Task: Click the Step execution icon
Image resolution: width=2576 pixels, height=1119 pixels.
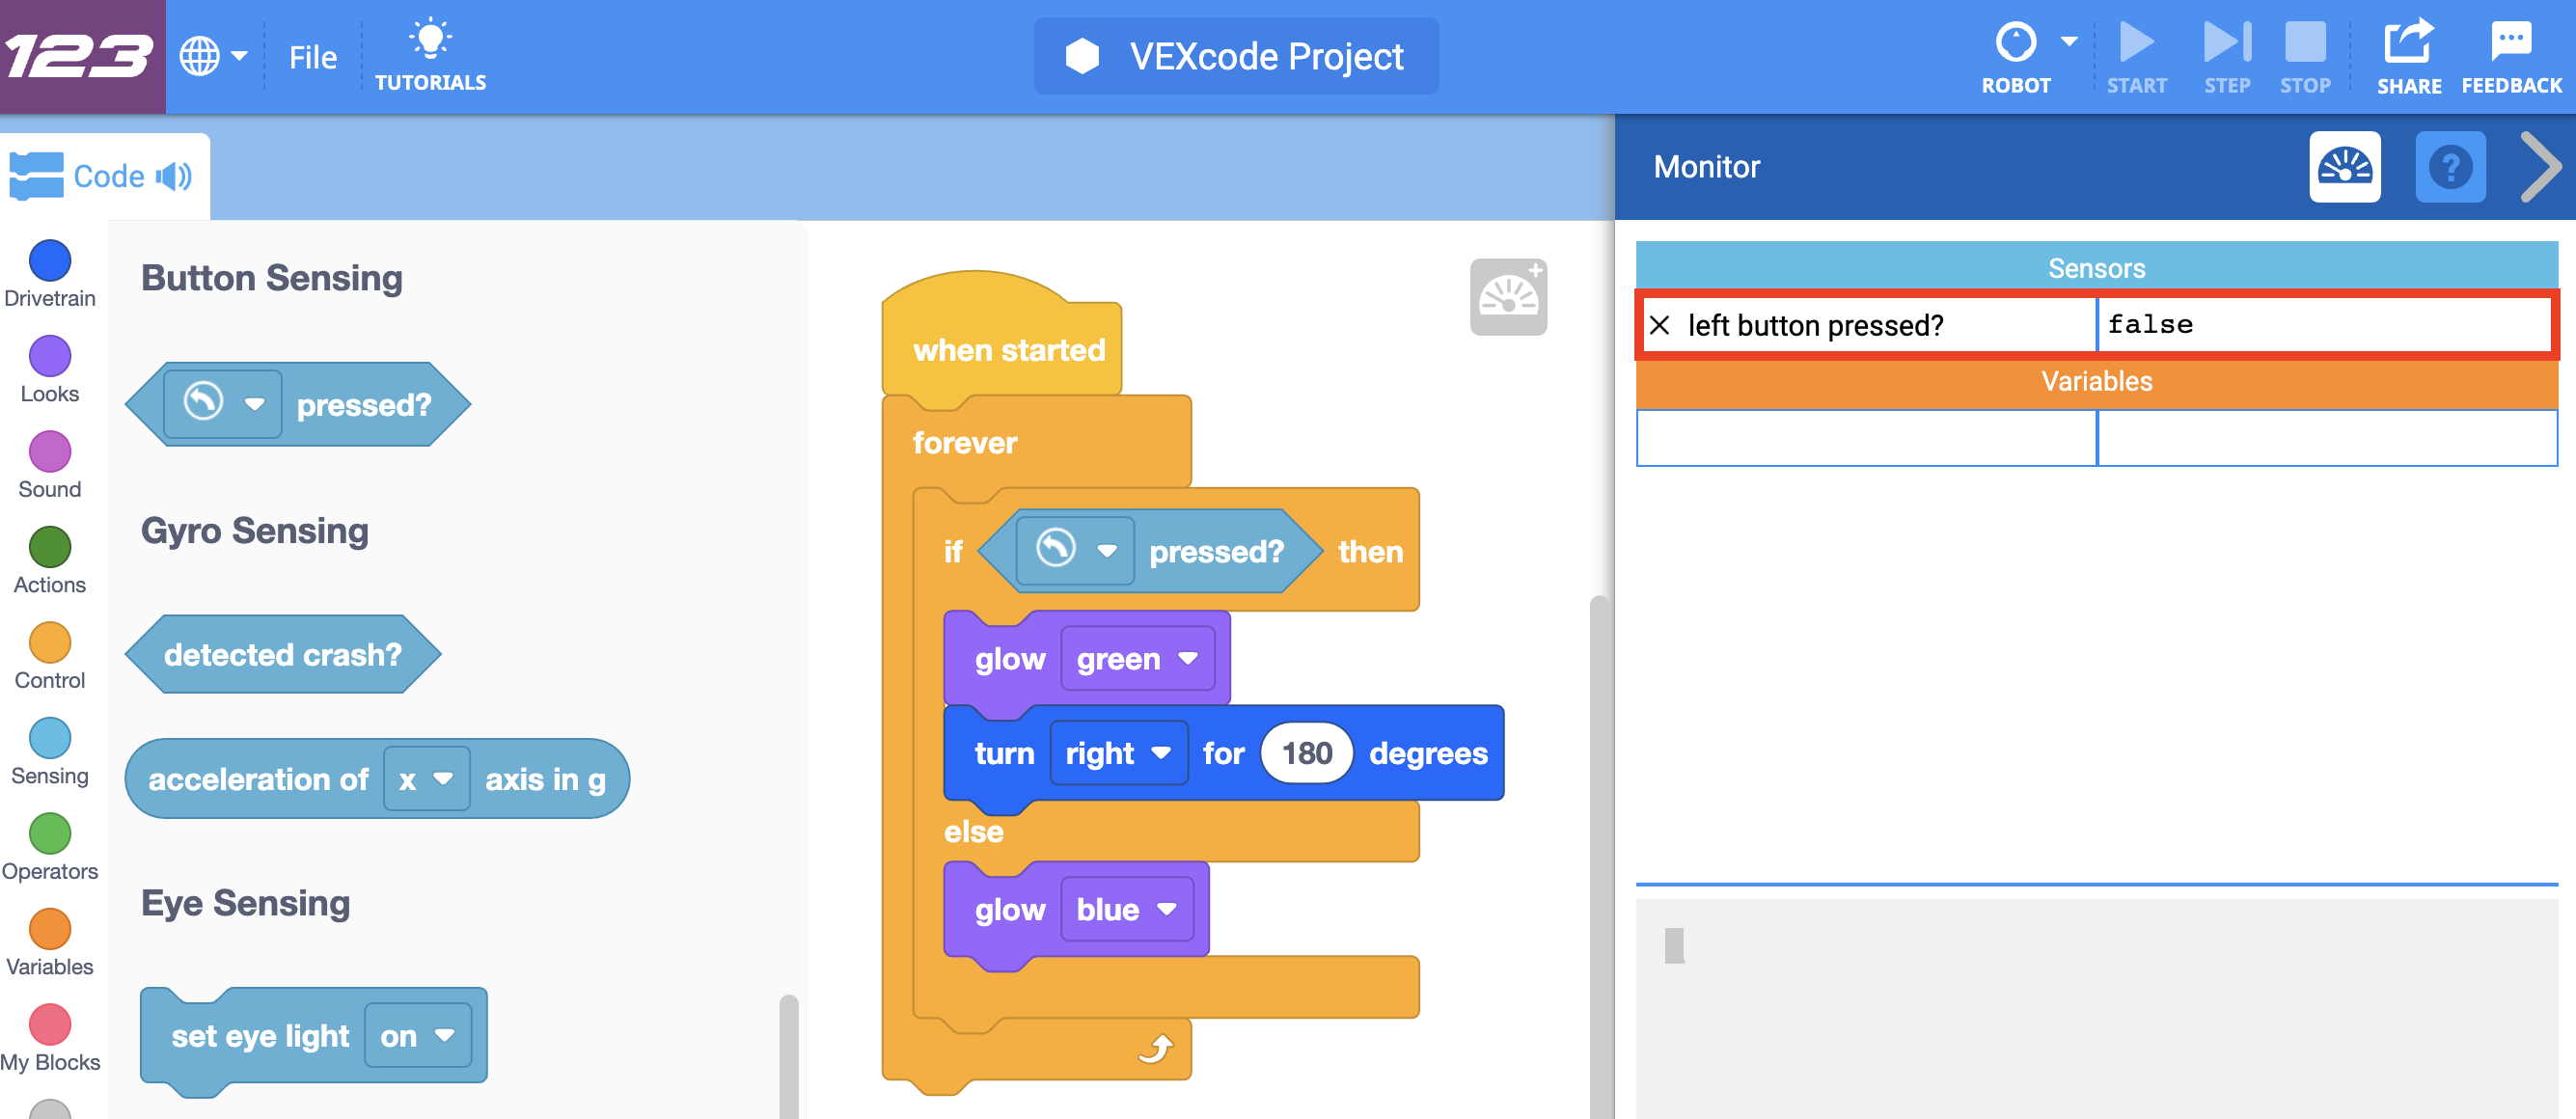Action: pos(2224,44)
